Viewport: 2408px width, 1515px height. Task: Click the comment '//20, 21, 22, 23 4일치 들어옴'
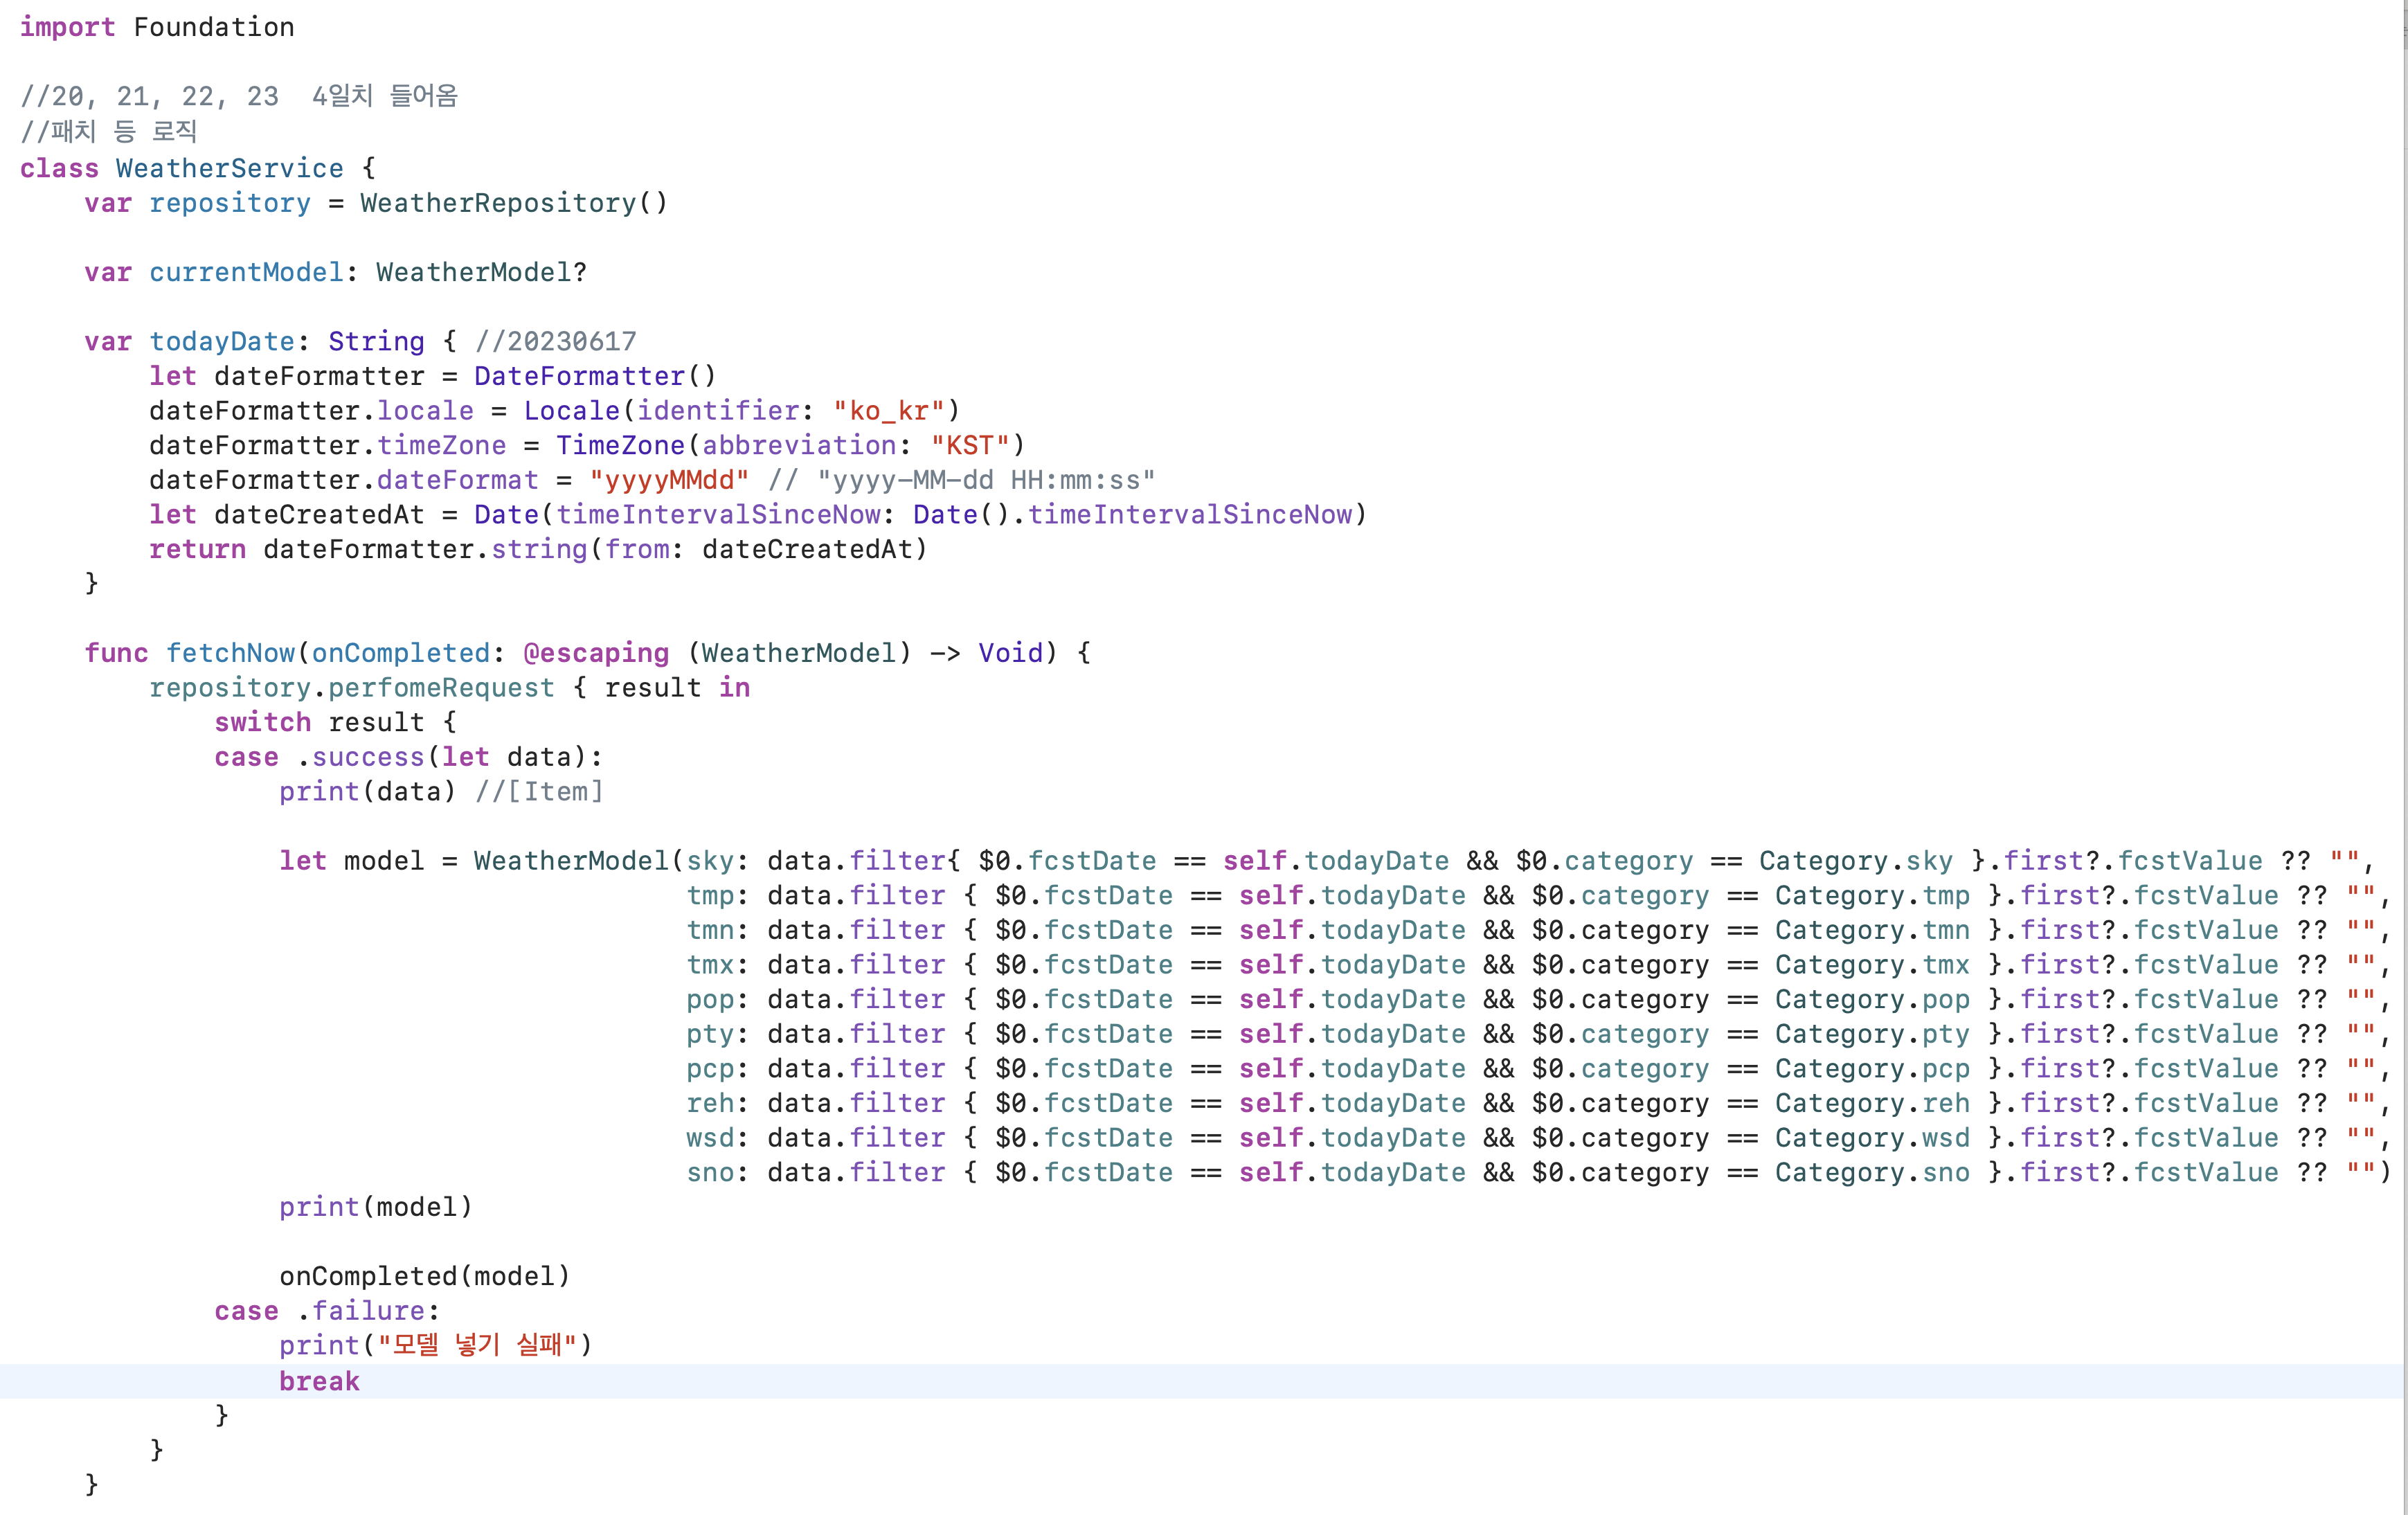(239, 96)
